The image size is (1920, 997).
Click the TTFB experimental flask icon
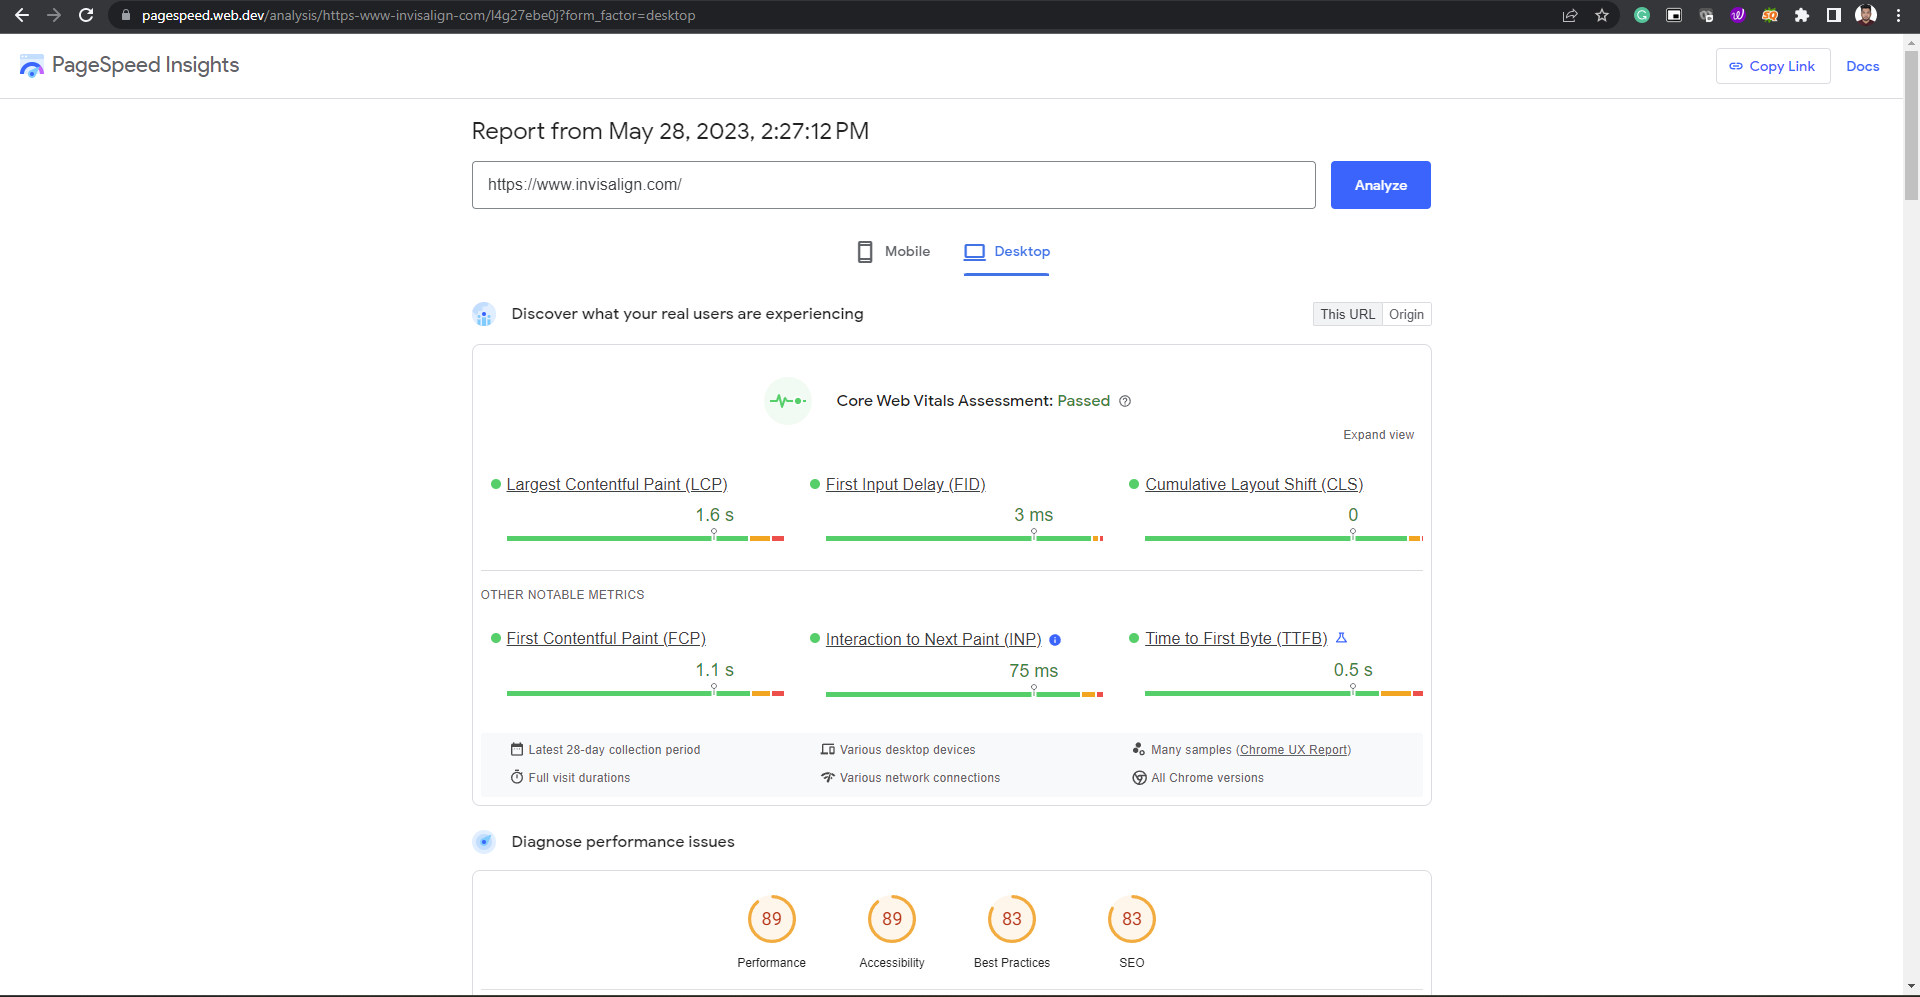(1342, 638)
